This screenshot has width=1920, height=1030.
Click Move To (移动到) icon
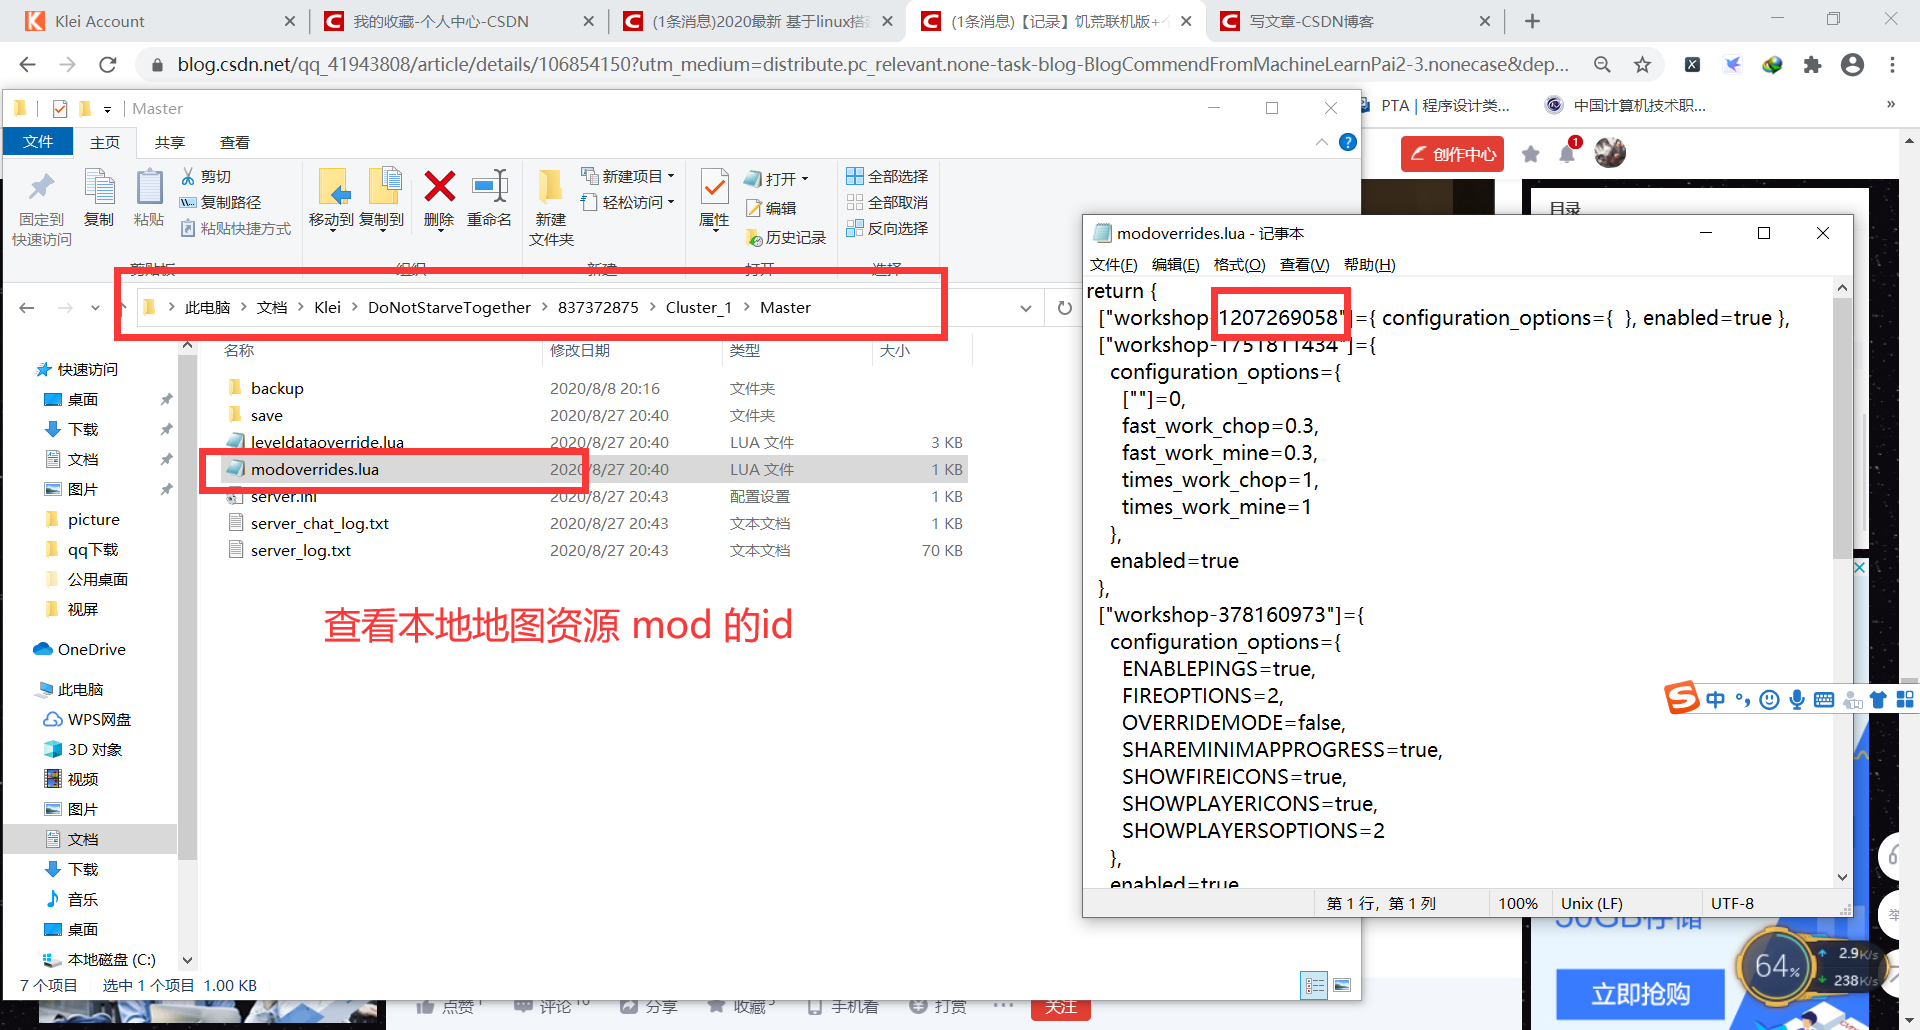[x=333, y=188]
